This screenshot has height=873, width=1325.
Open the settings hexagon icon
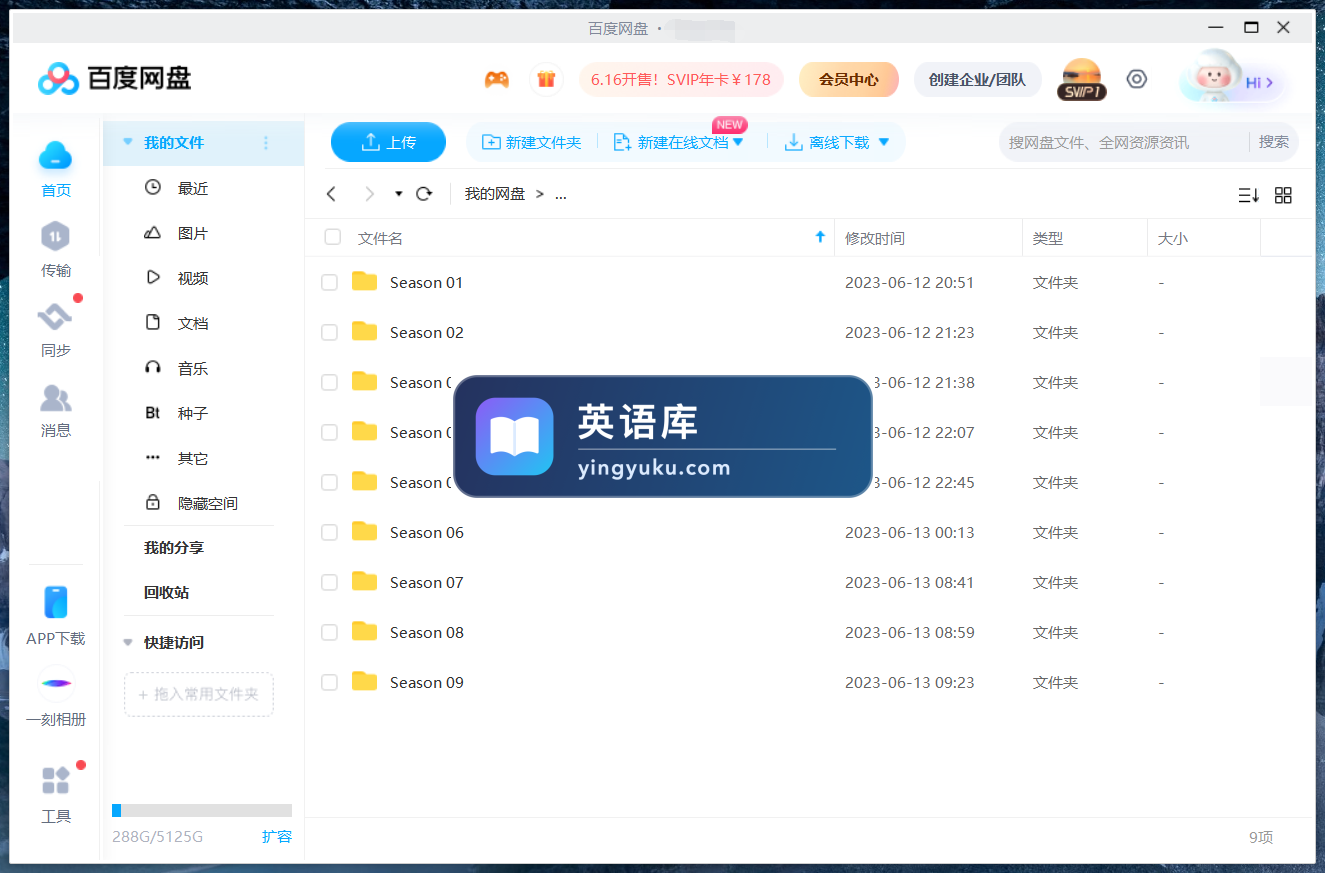pos(1137,79)
